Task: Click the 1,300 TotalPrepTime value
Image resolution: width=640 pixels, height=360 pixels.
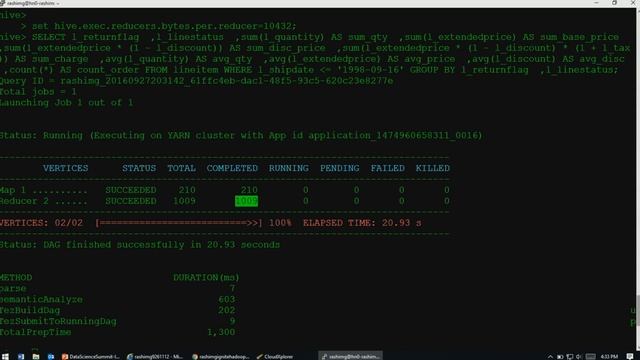Action: [221, 333]
